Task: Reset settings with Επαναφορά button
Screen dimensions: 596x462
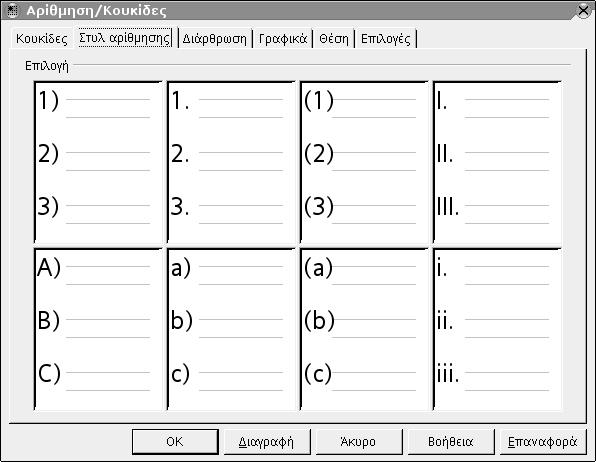Action: pyautogui.click(x=543, y=441)
